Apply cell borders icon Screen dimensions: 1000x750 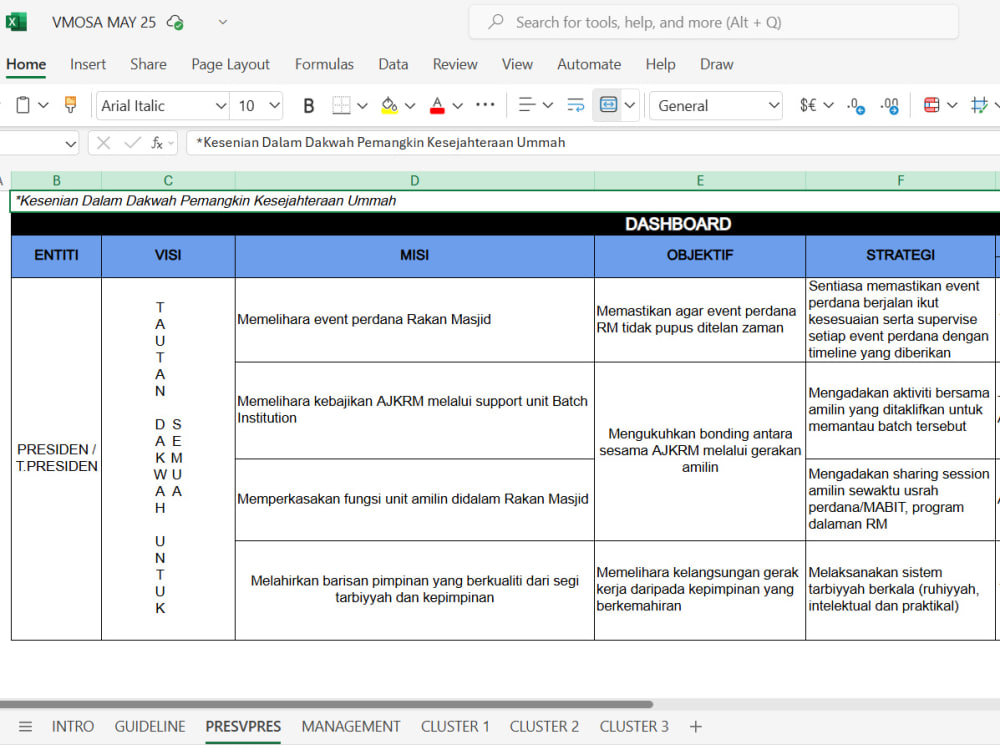point(342,105)
